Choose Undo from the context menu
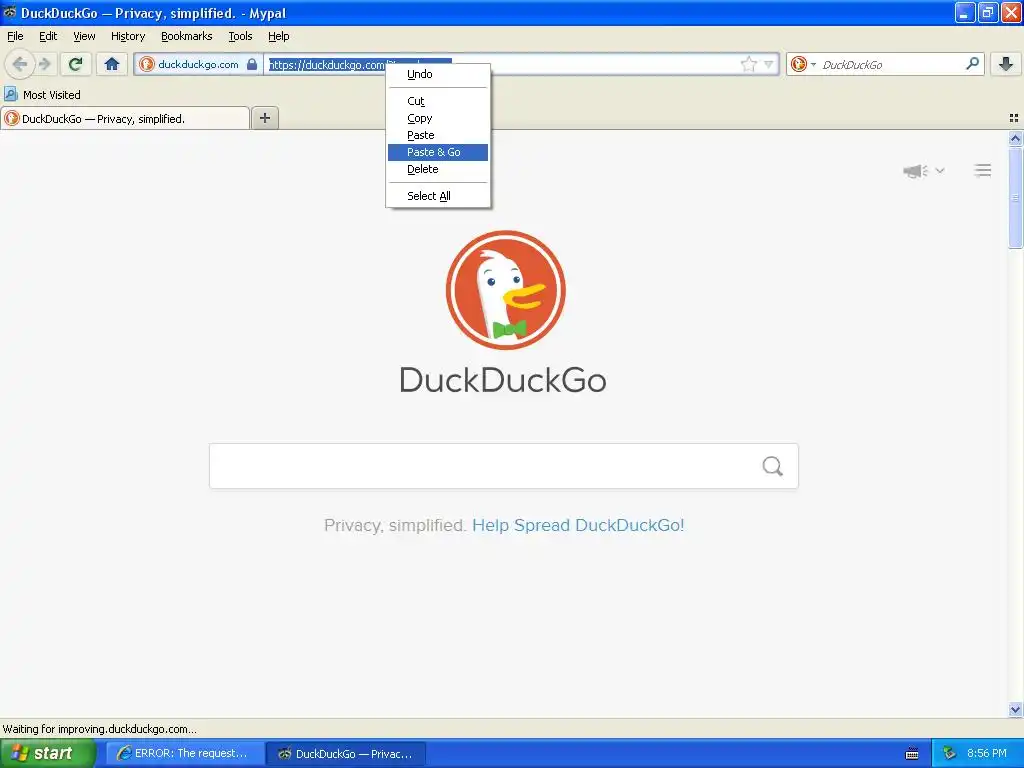This screenshot has height=768, width=1024. point(438,74)
